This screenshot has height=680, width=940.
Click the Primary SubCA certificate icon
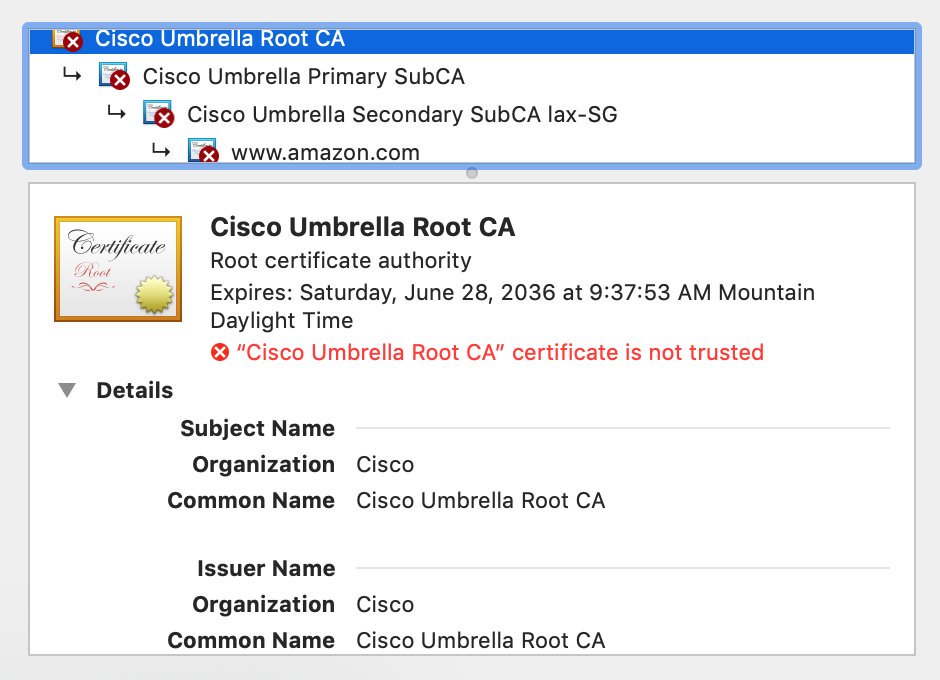click(114, 76)
